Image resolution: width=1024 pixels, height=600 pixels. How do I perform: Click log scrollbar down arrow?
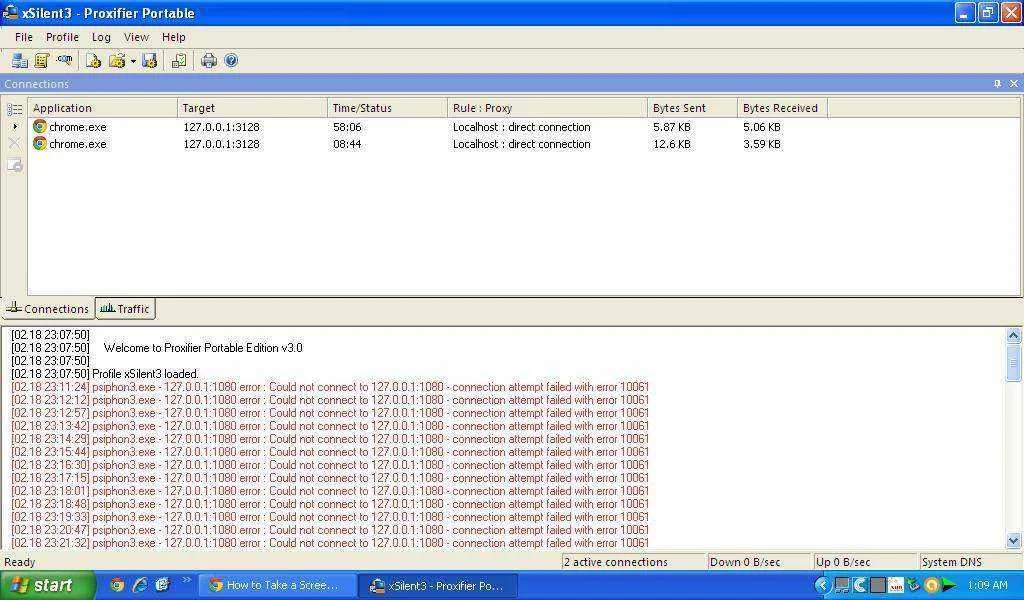1014,541
